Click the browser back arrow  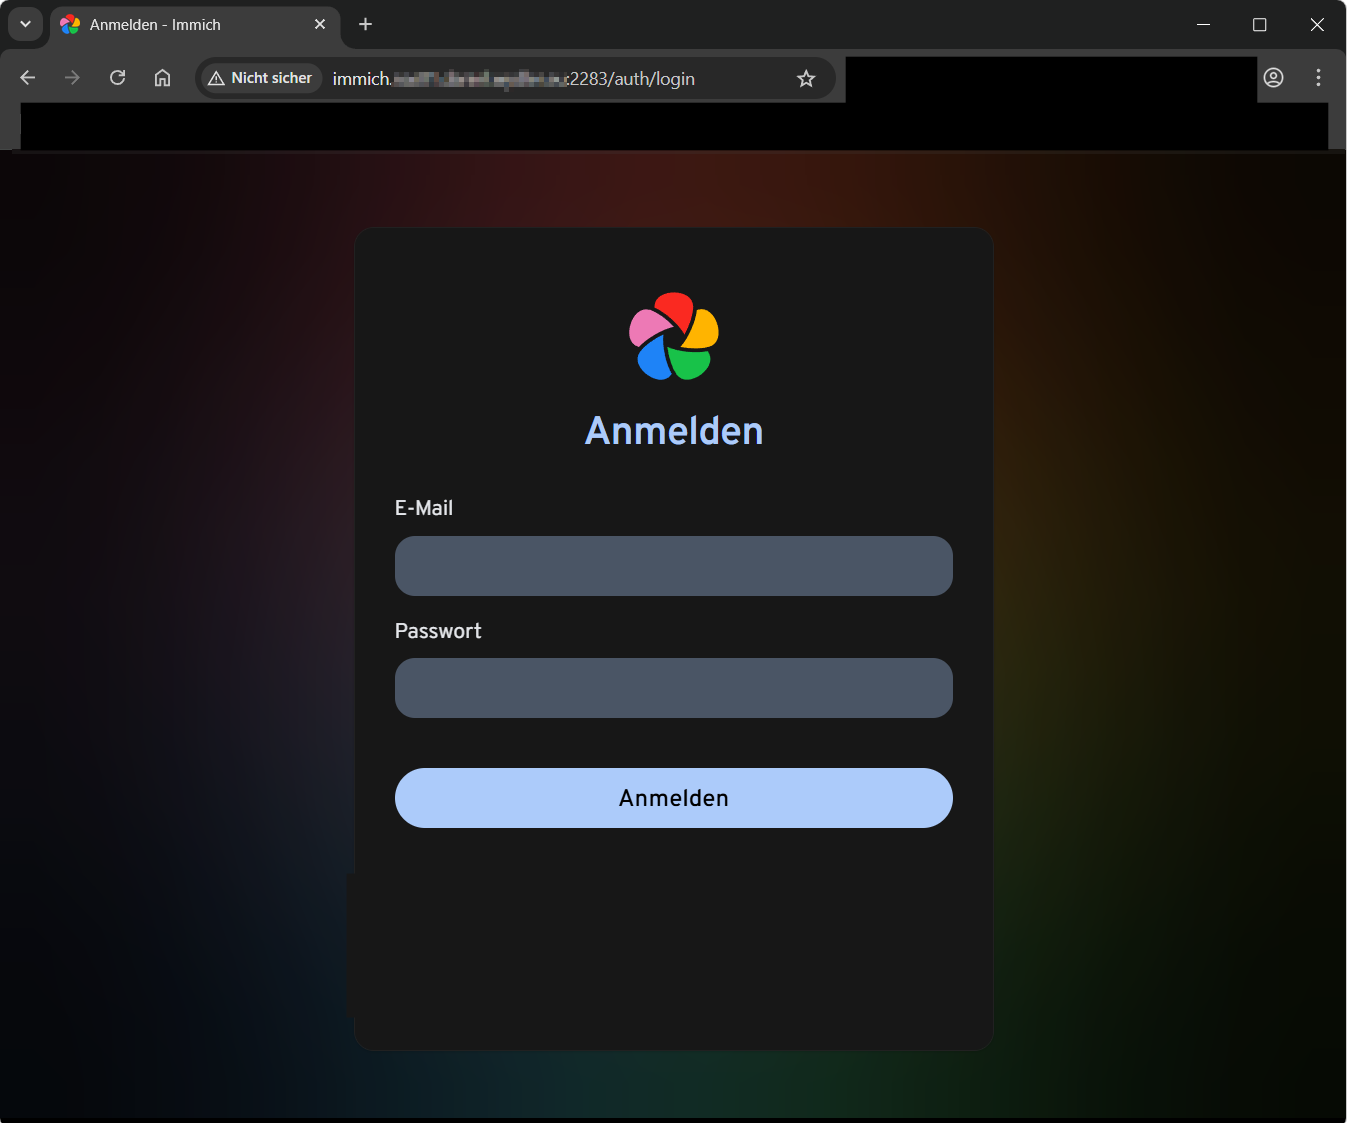click(x=28, y=78)
